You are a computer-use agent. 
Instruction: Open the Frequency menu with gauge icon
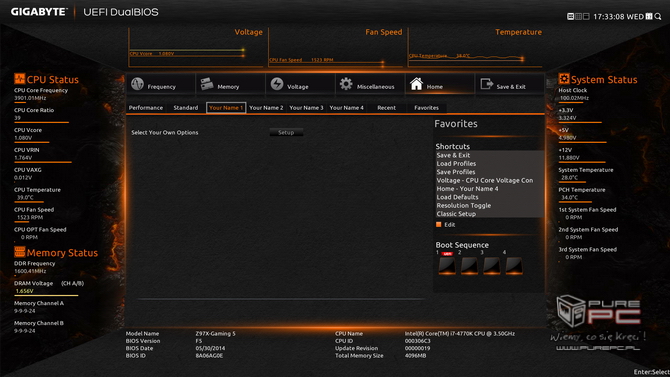tap(161, 84)
